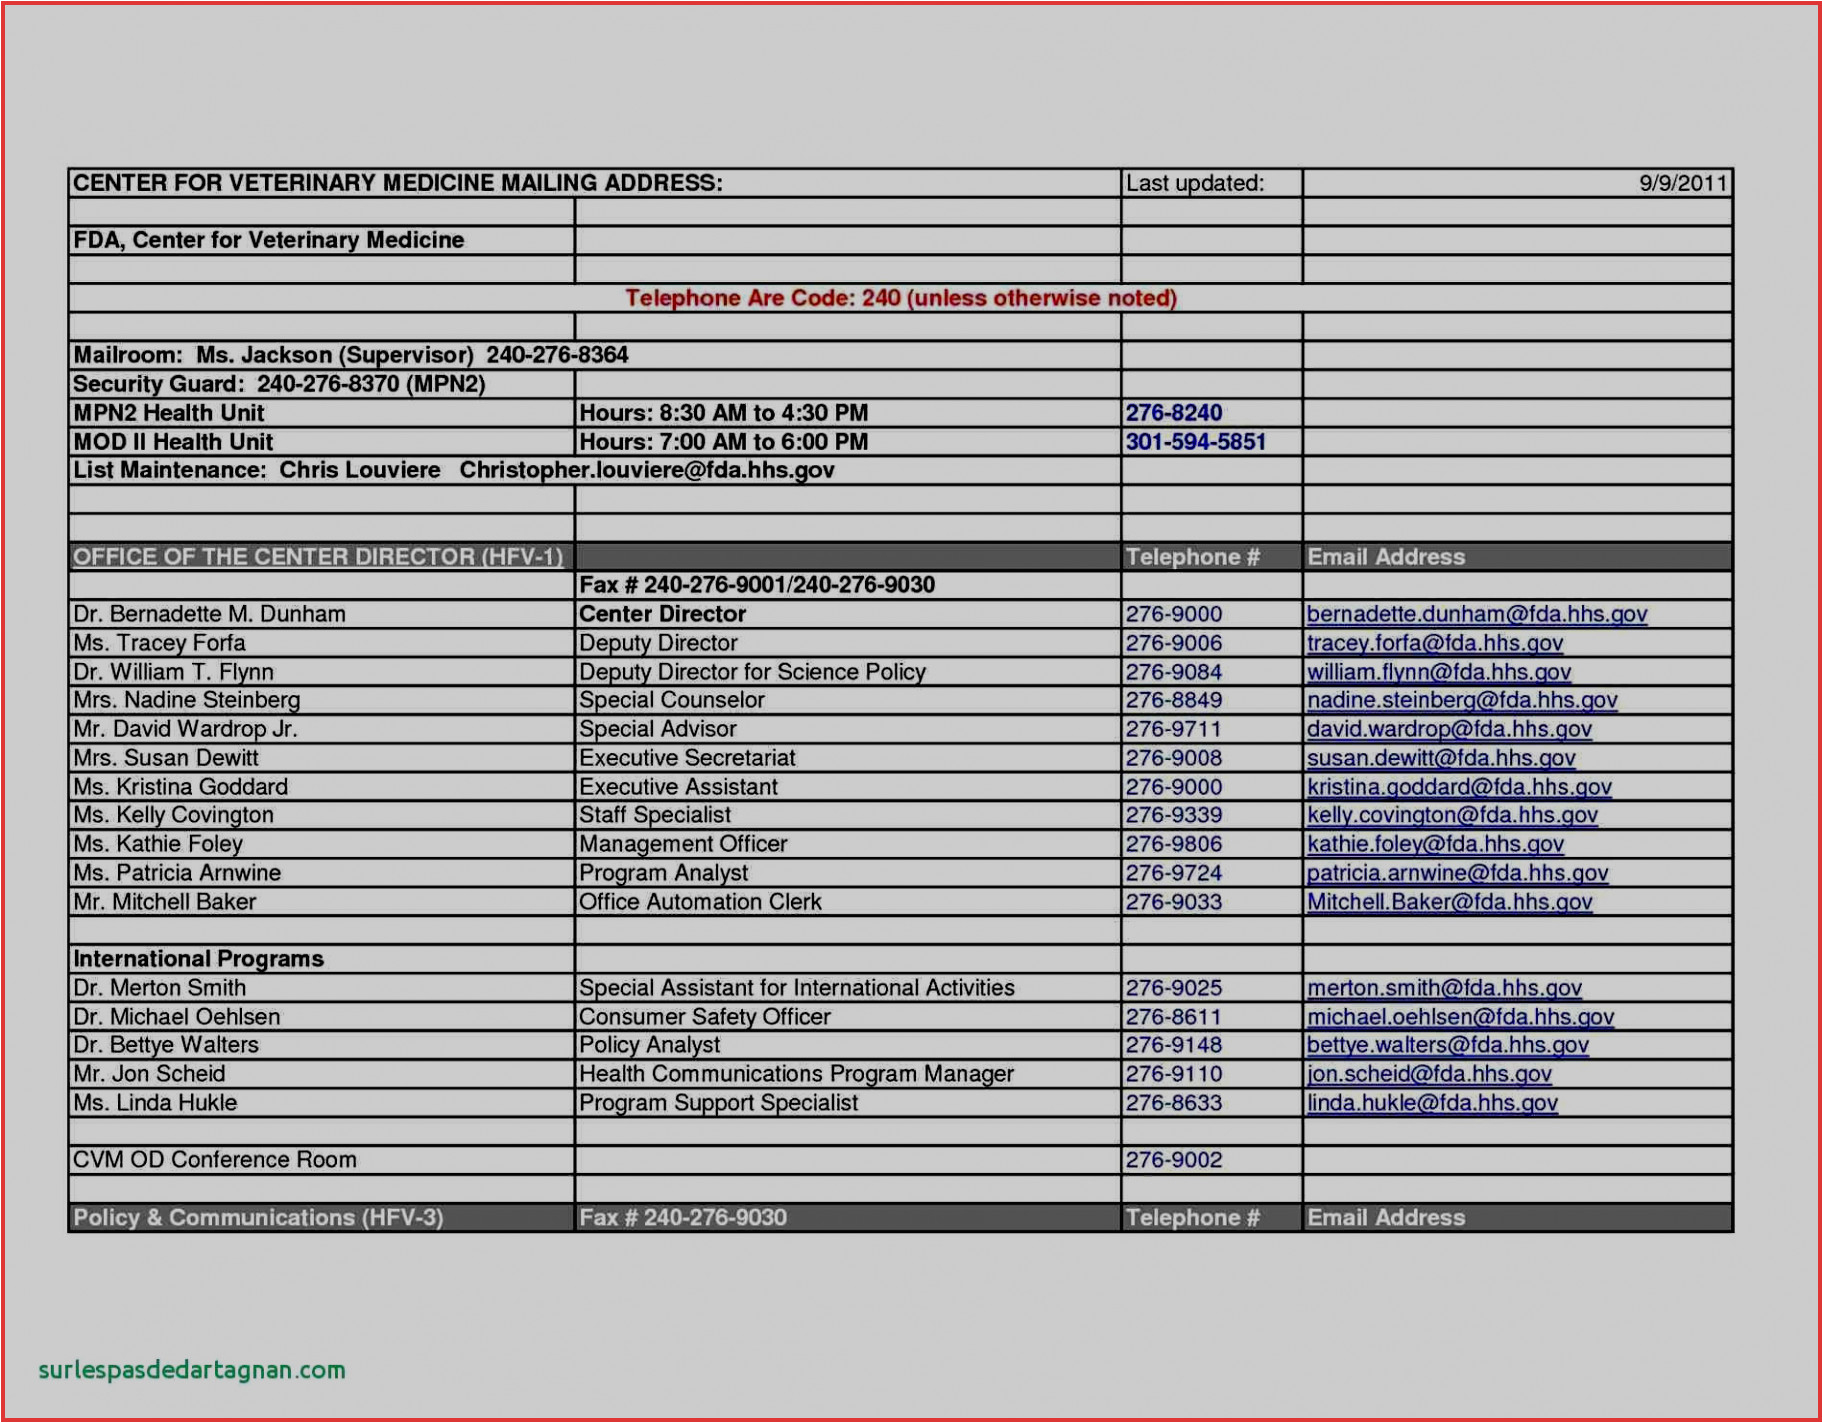This screenshot has height=1423, width=1823.
Task: Click Office of the Center Director heading
Action: (318, 557)
